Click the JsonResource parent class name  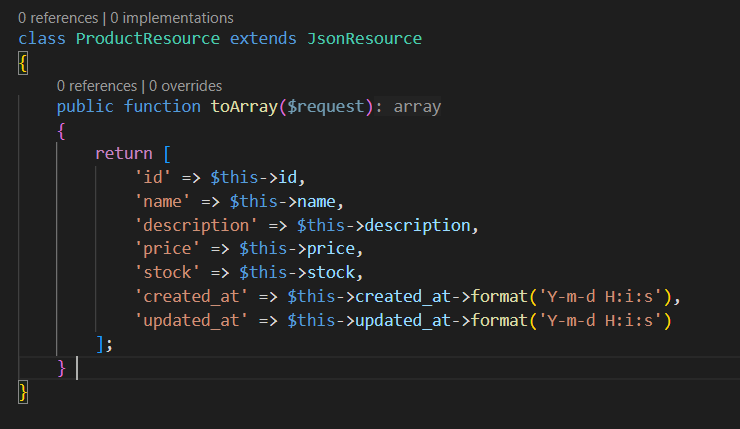click(364, 38)
